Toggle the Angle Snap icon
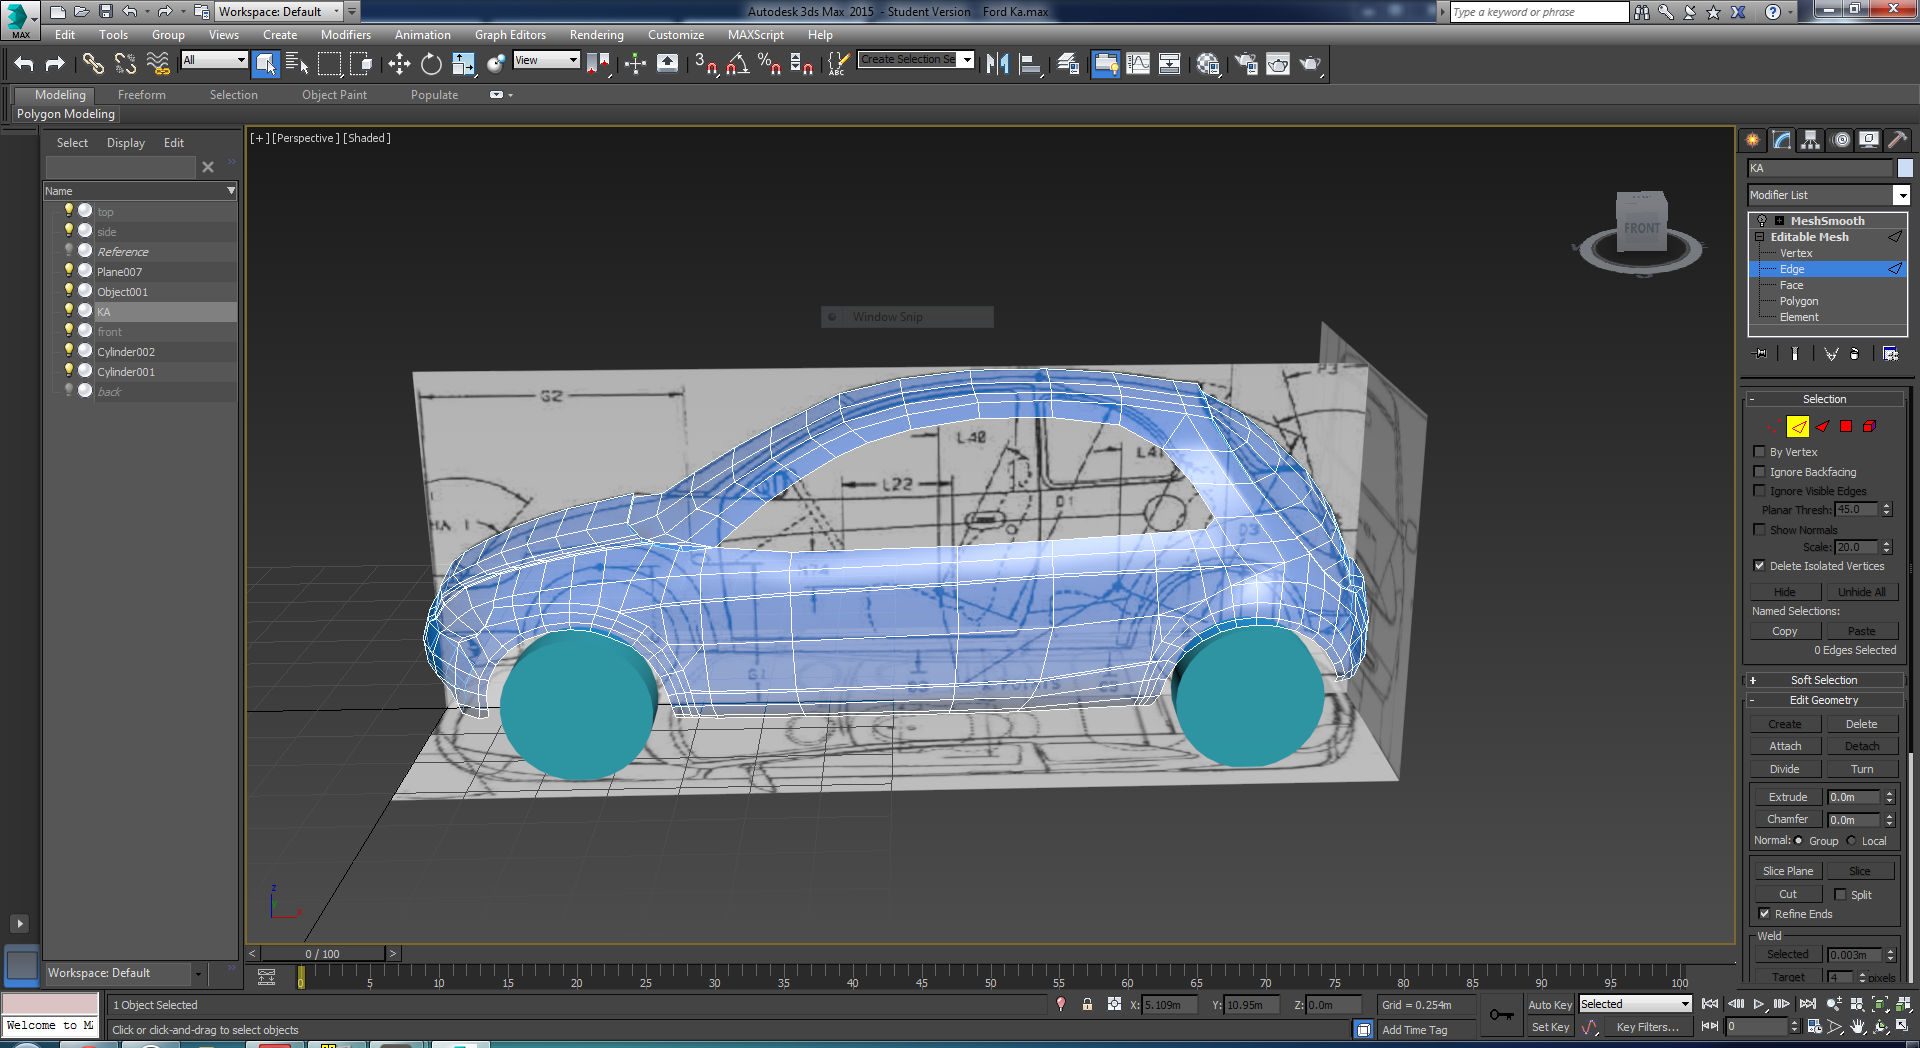 tap(738, 64)
